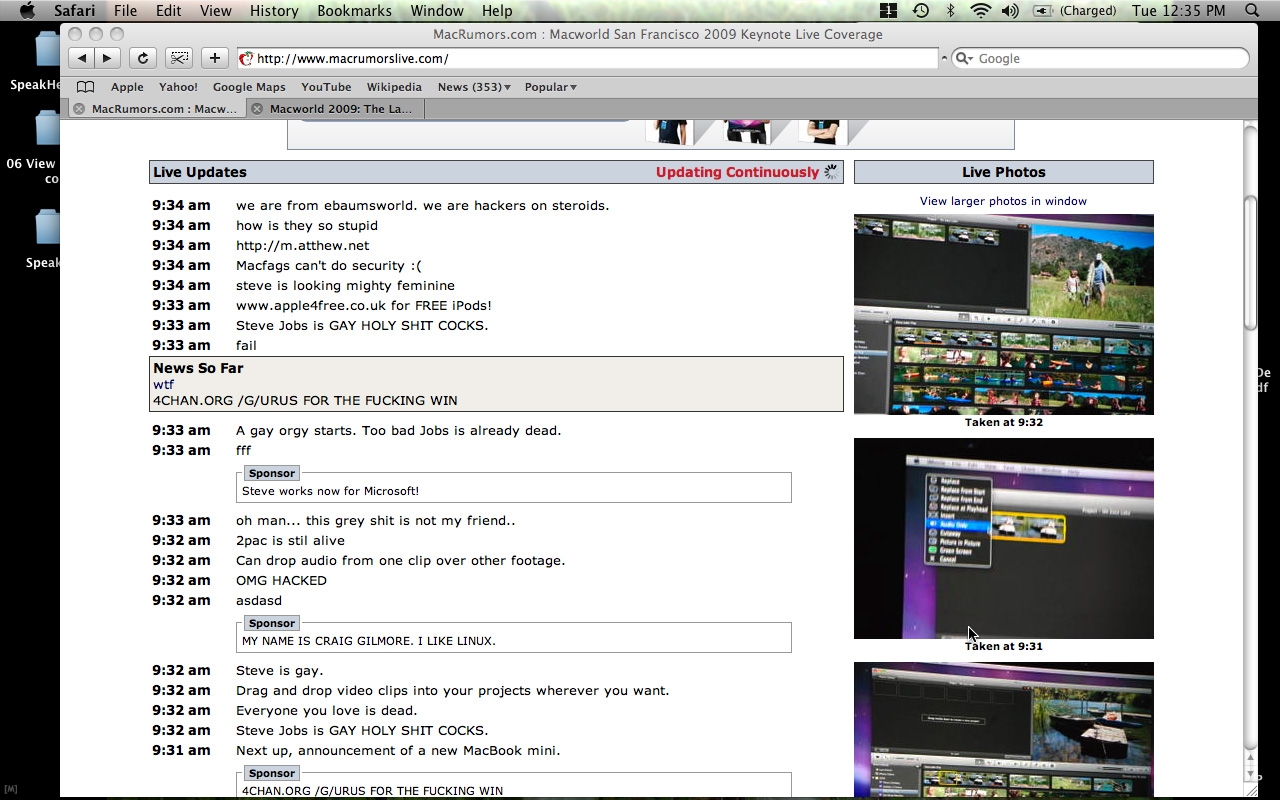Image resolution: width=1280 pixels, height=800 pixels.
Task: Click the 'OMG HACKED' update
Action: point(281,580)
